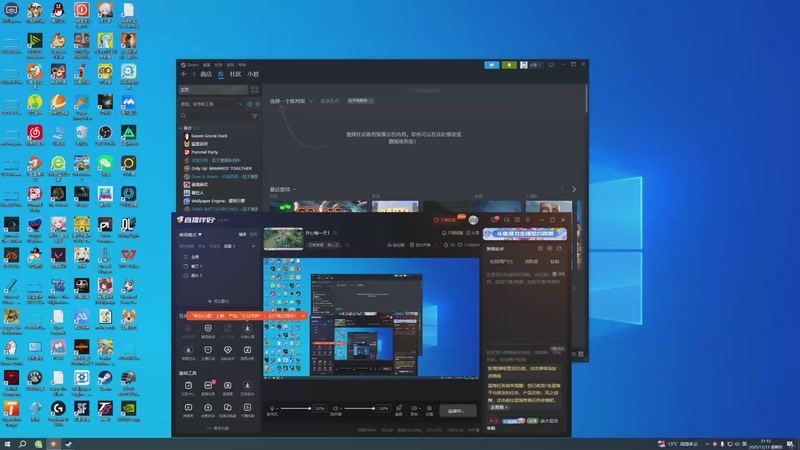Open the tool icon with red badge under 基础工具
Screen dimensions: 800x450
pyautogui.click(x=208, y=386)
